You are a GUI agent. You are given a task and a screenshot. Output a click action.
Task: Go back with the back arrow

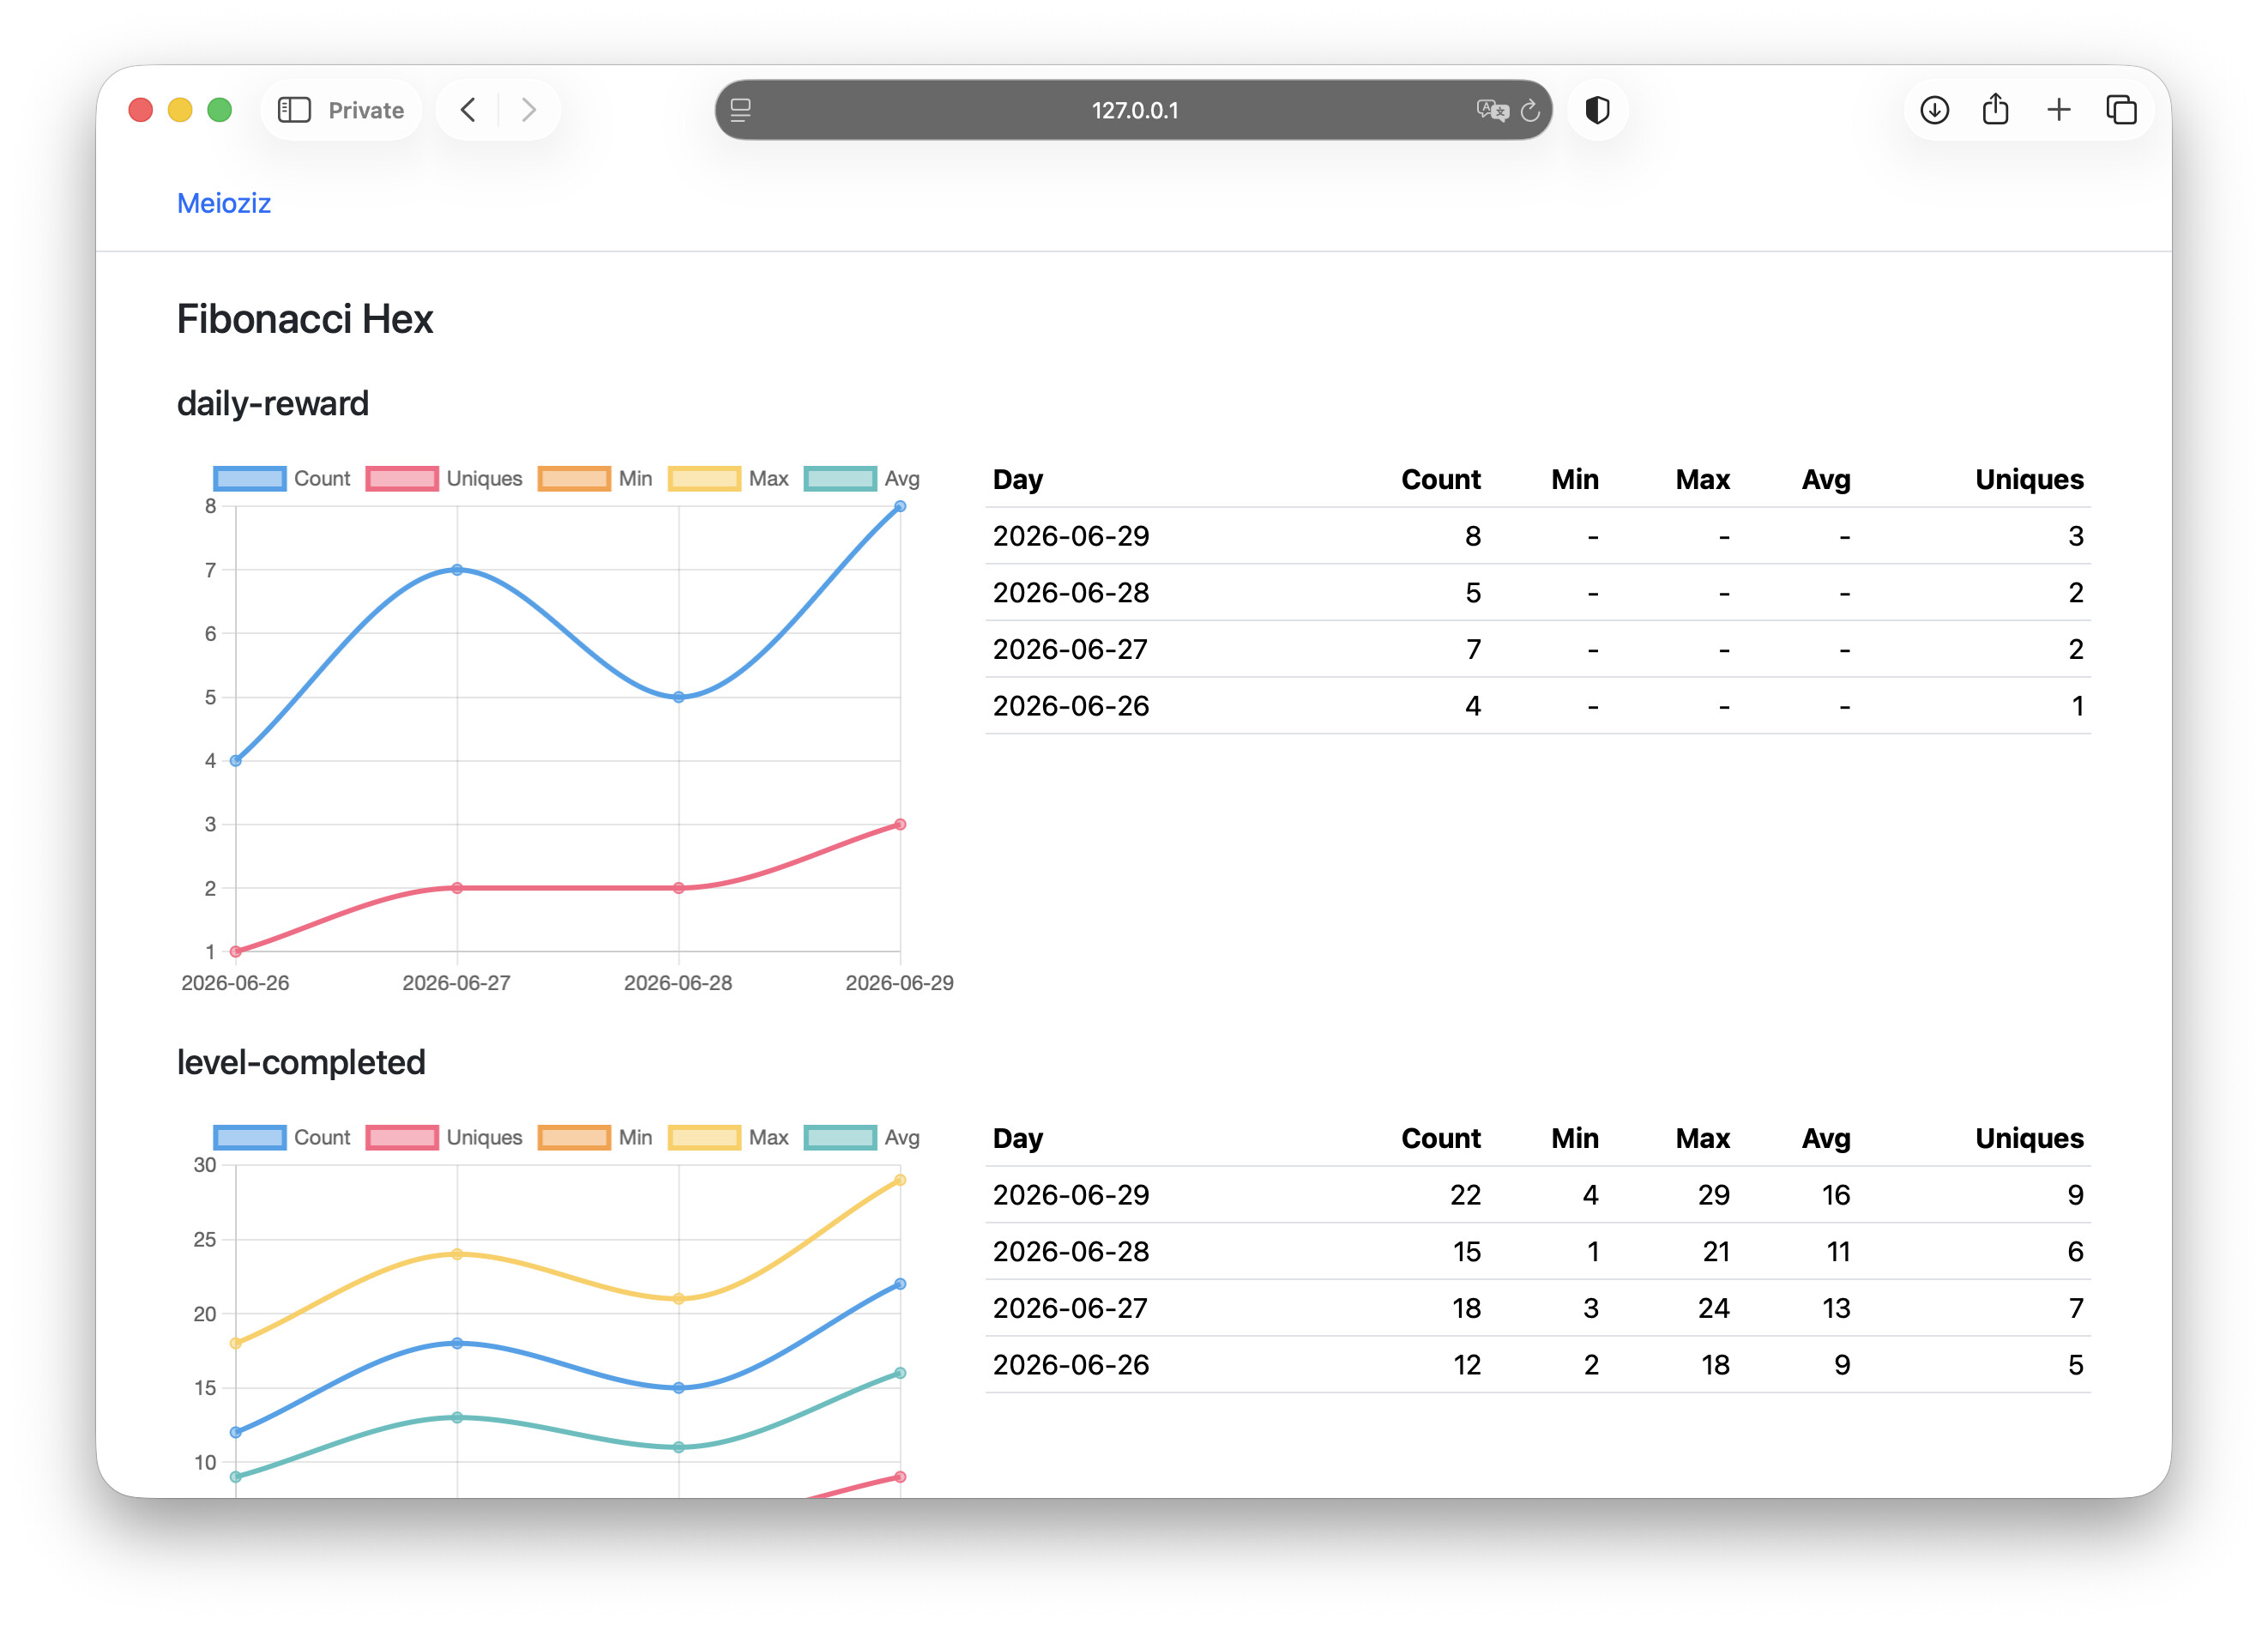click(468, 110)
